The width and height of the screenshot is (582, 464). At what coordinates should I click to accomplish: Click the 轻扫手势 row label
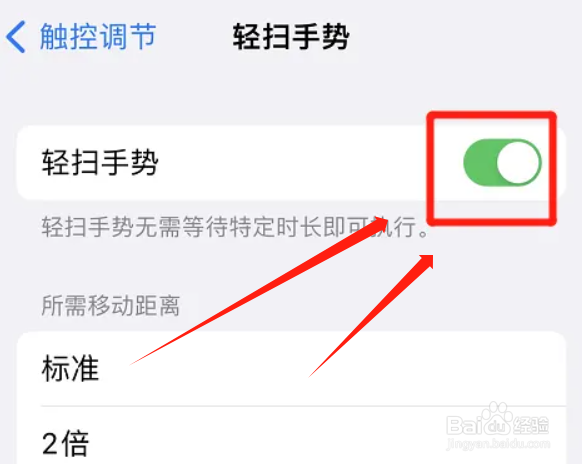click(100, 163)
